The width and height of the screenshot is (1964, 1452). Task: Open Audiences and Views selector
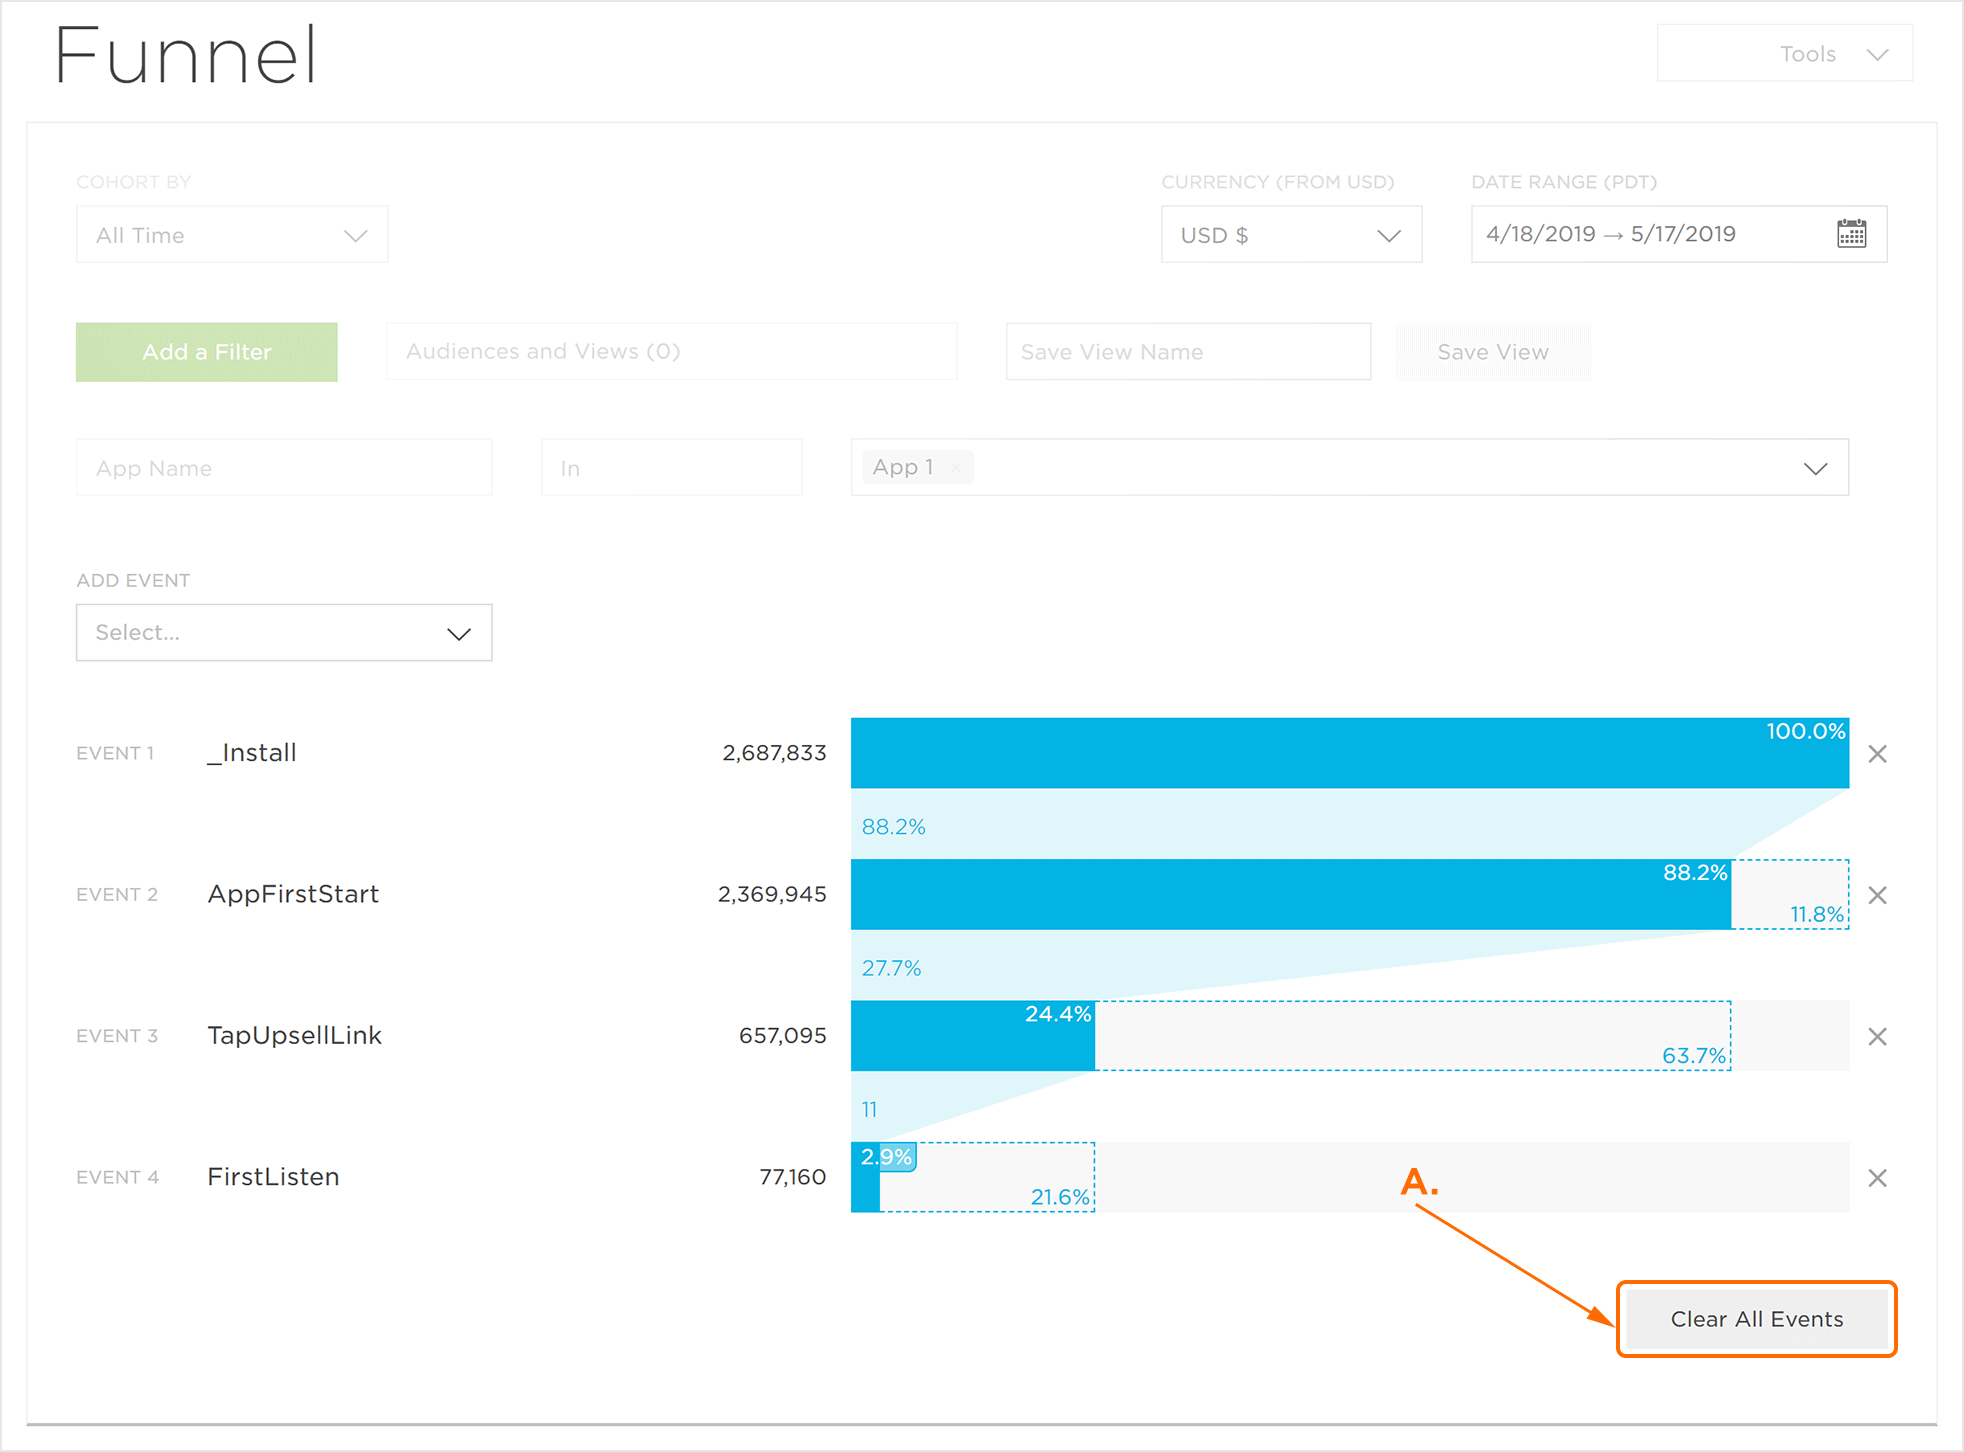[x=671, y=352]
